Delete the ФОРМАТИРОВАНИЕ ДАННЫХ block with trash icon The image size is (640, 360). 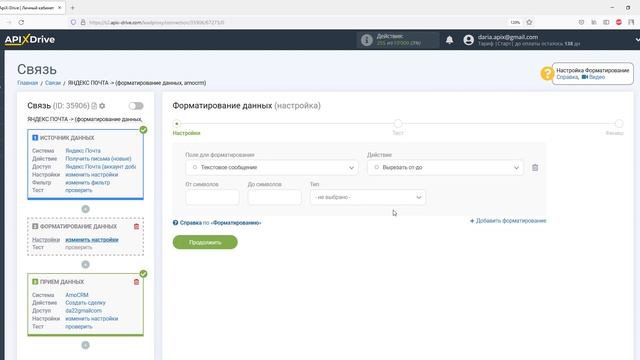pos(136,227)
